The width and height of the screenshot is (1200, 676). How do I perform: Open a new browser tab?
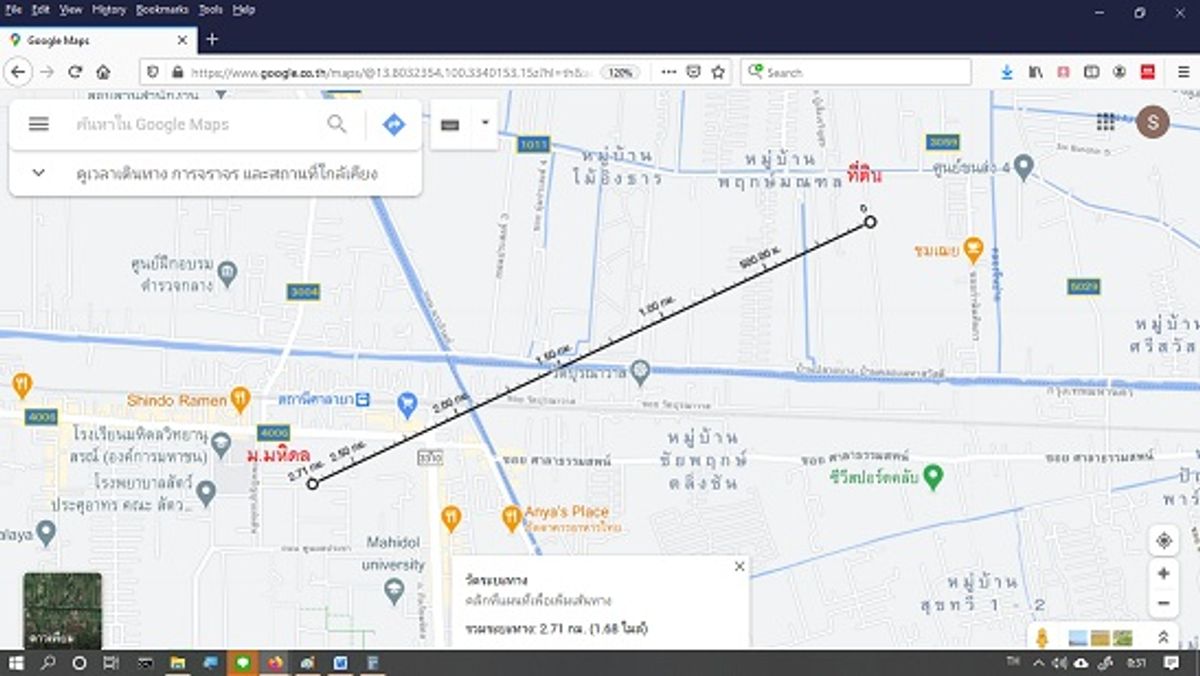pos(212,40)
